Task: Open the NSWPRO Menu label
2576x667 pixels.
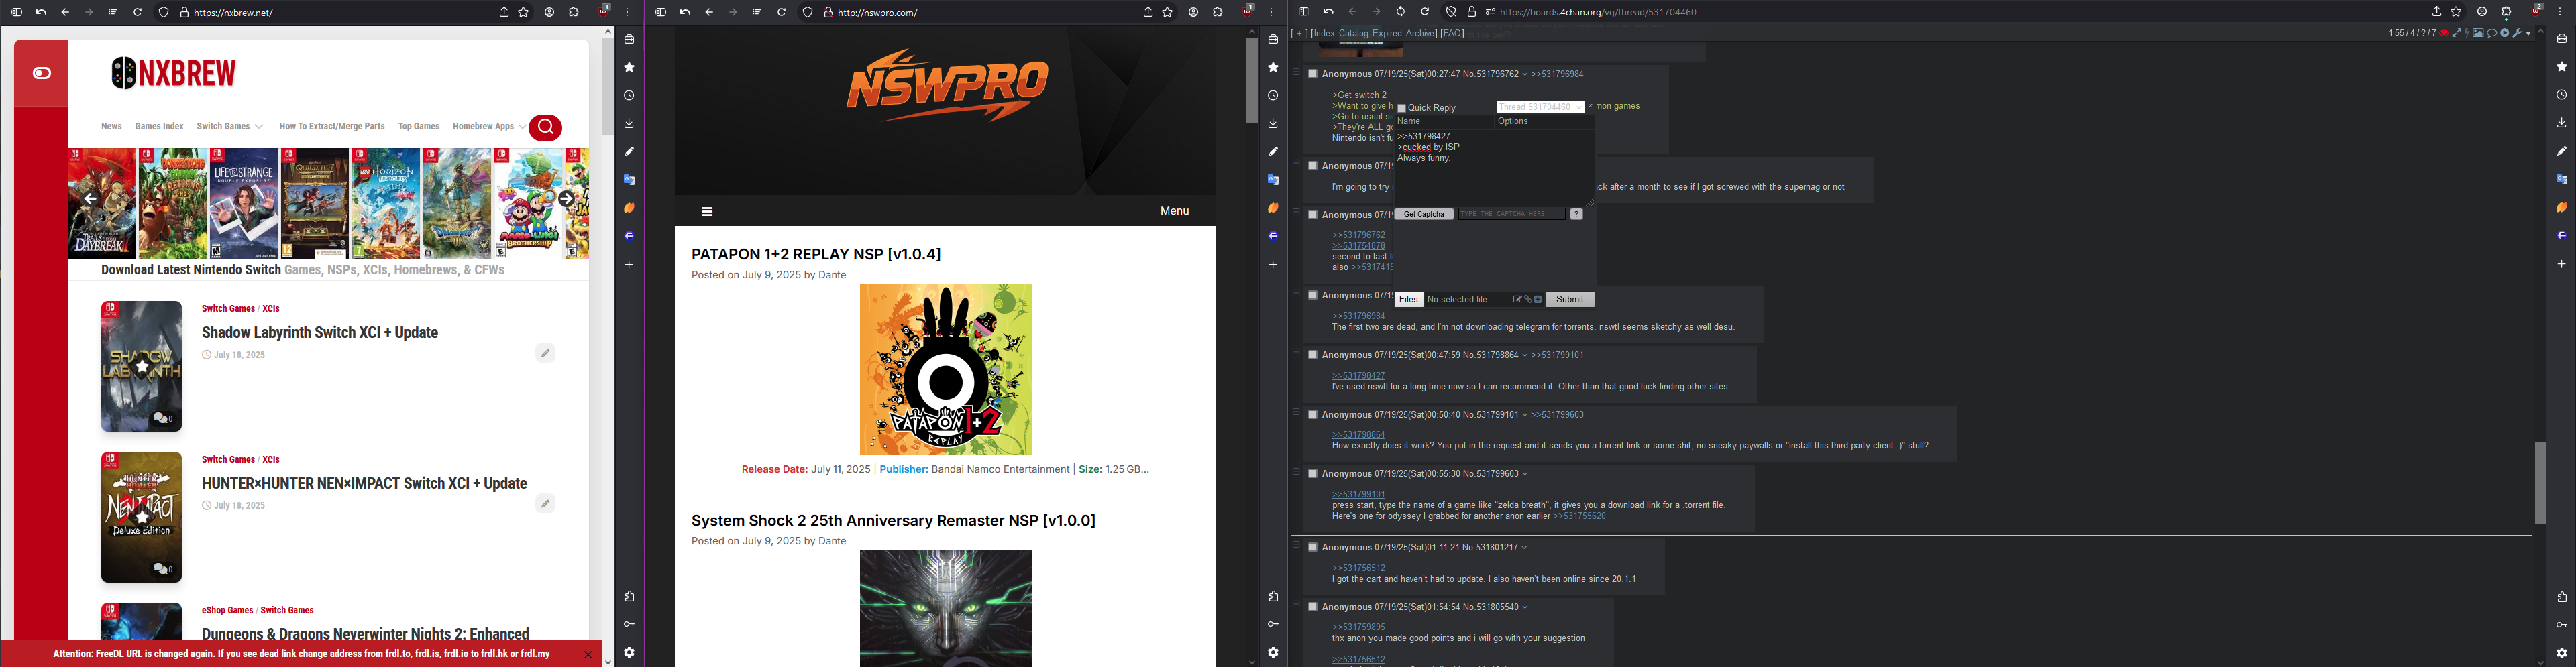Action: tap(1174, 211)
